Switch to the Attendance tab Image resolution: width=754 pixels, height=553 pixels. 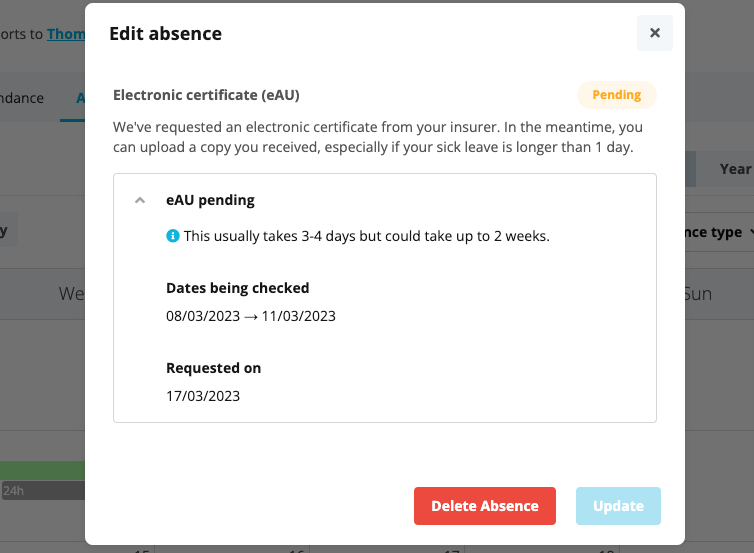(22, 98)
